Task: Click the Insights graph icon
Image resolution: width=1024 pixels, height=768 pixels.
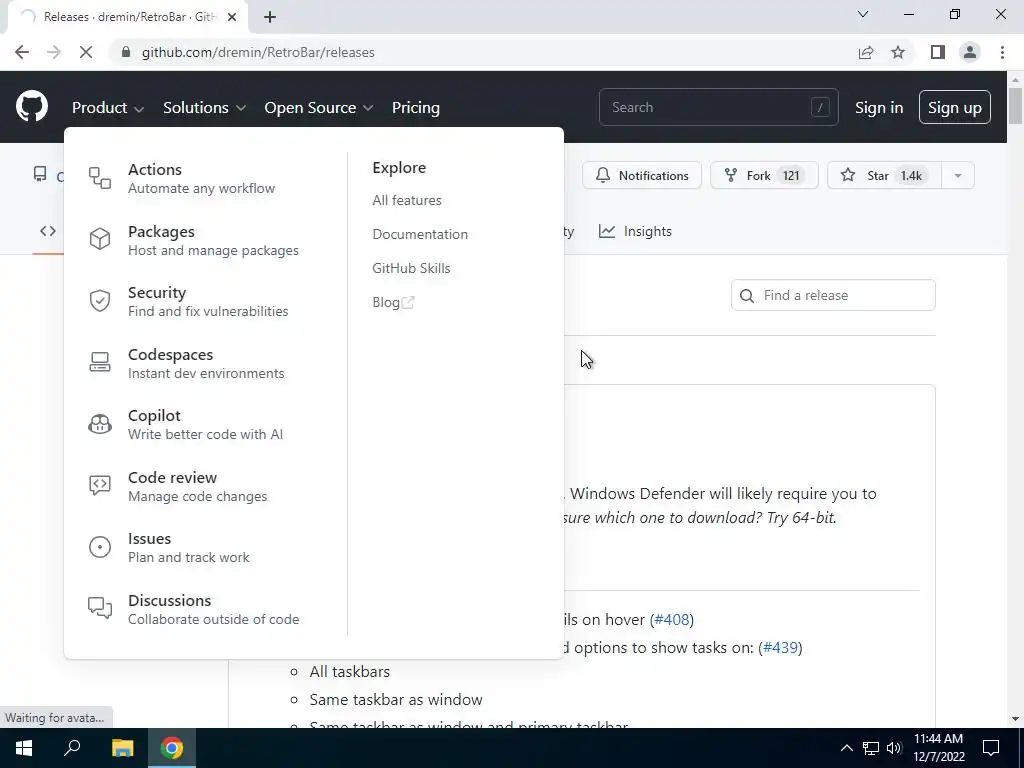Action: (x=607, y=231)
